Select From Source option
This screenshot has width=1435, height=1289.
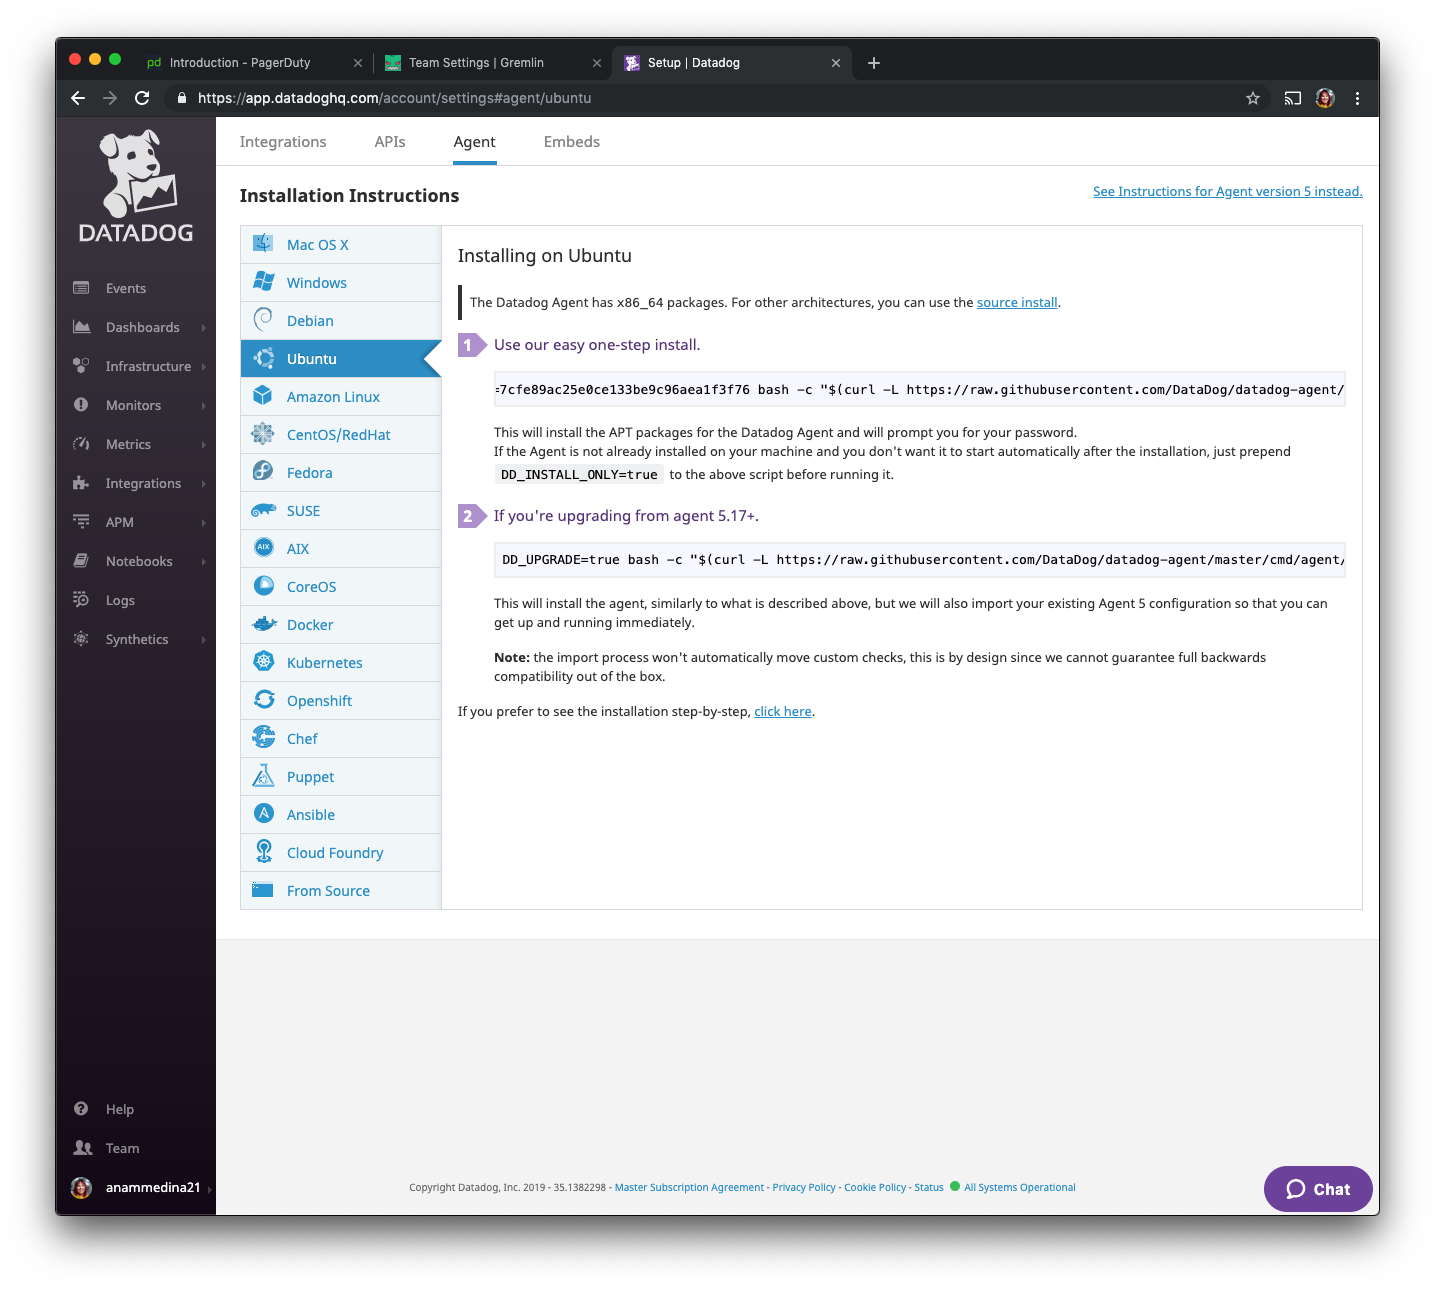click(x=341, y=890)
